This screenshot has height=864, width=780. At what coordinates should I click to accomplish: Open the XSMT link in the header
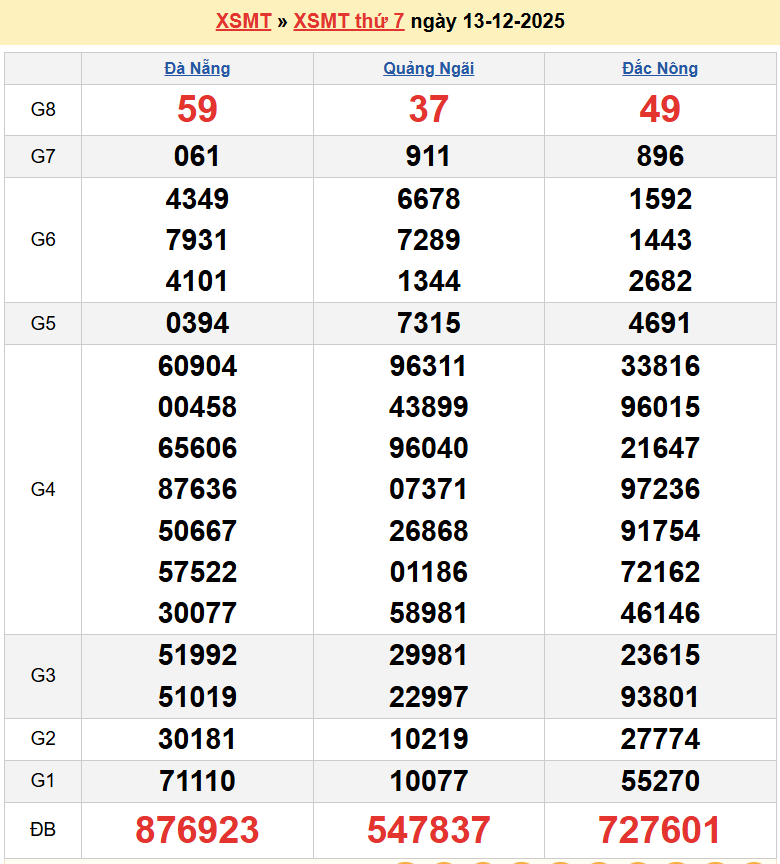(x=243, y=21)
